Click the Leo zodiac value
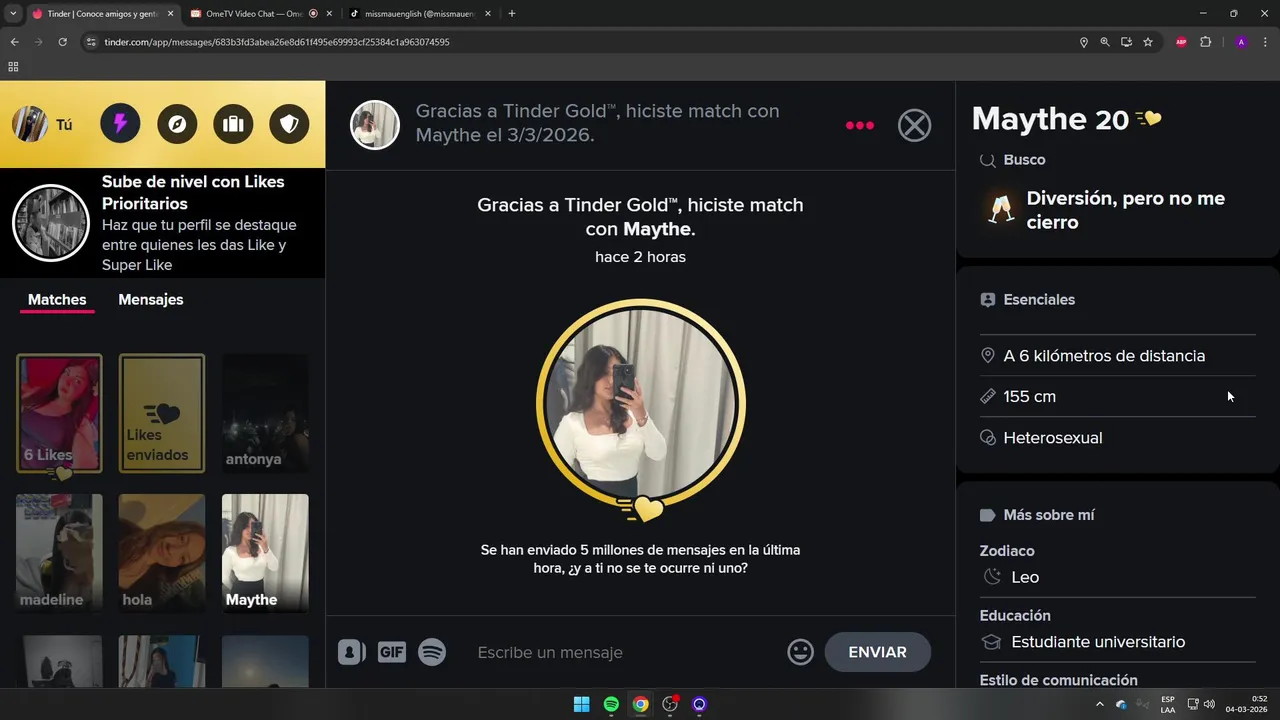 click(1025, 577)
